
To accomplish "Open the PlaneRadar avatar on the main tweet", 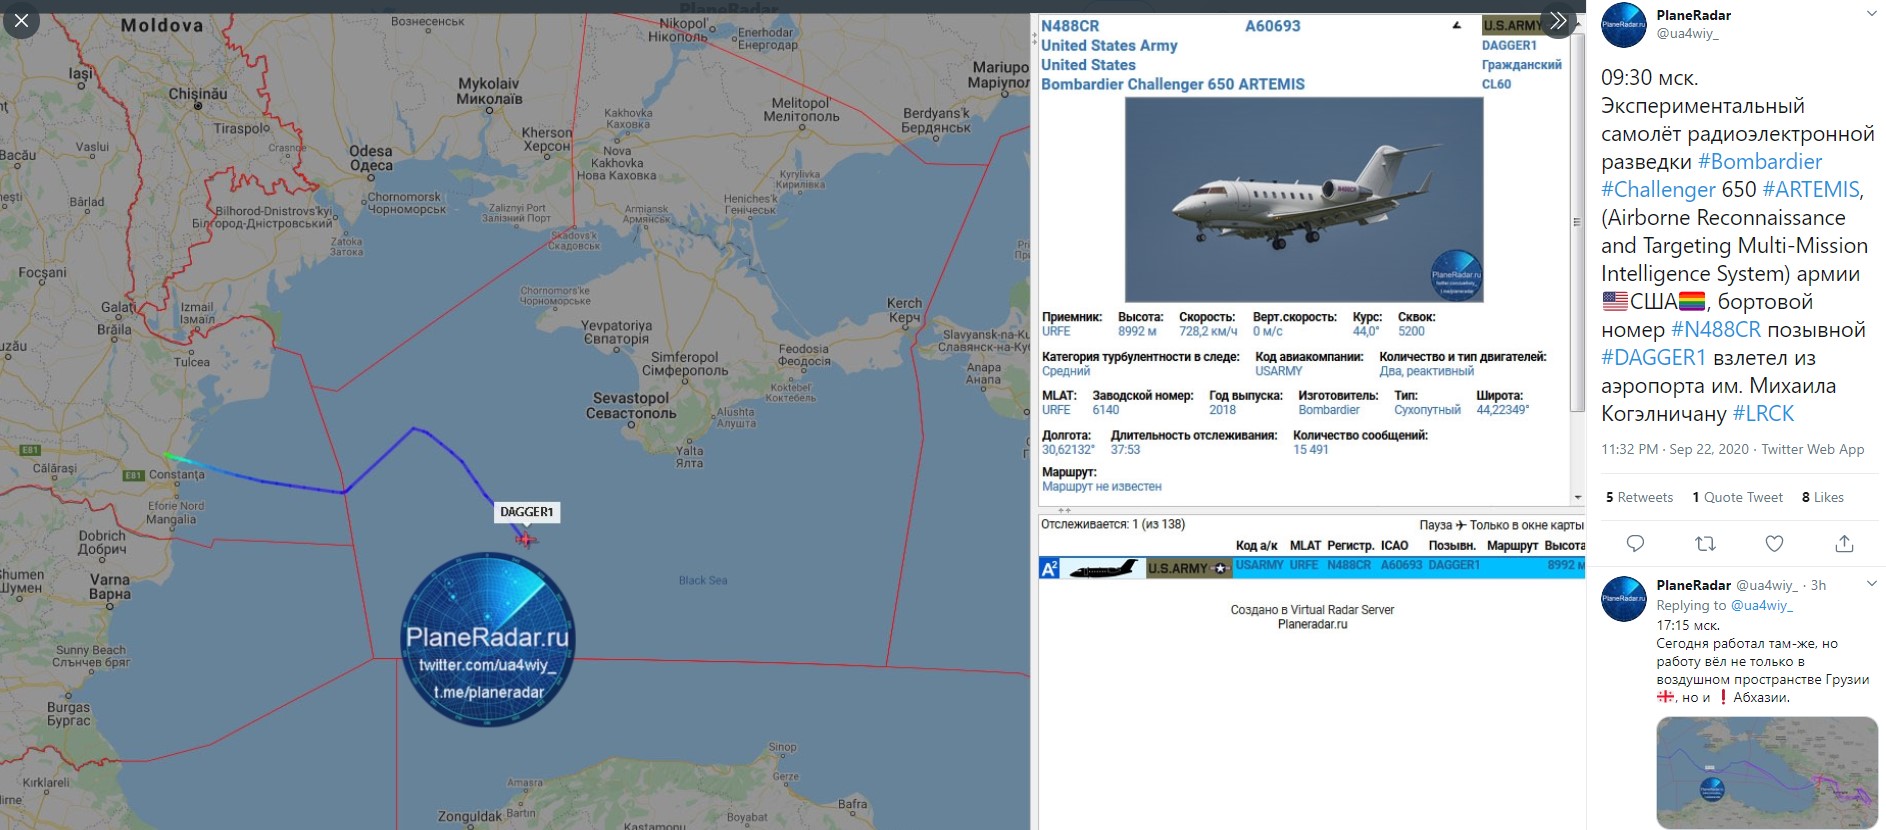I will pos(1624,25).
